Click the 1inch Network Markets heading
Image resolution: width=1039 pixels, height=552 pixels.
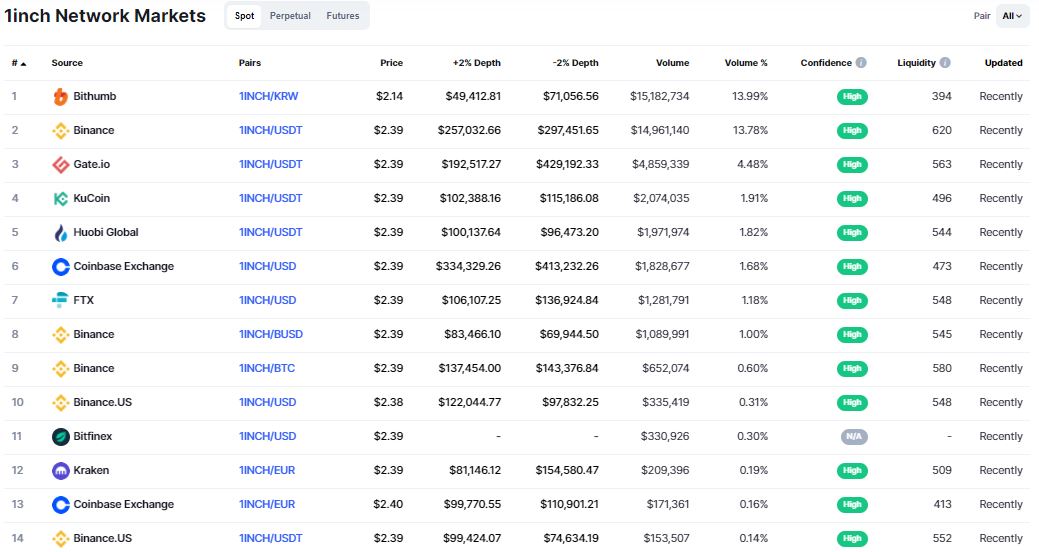[x=105, y=16]
